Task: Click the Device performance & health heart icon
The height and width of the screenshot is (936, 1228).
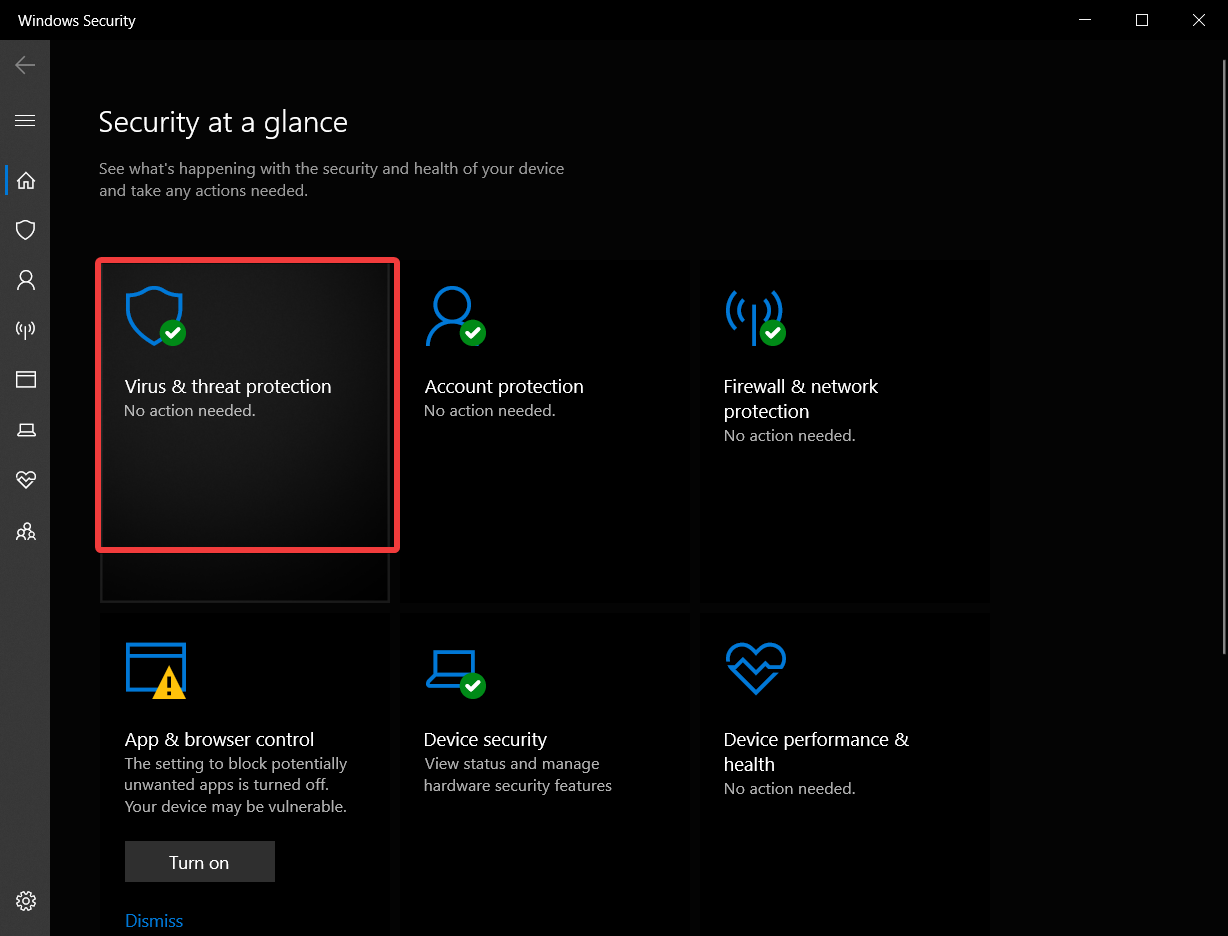Action: pos(755,668)
